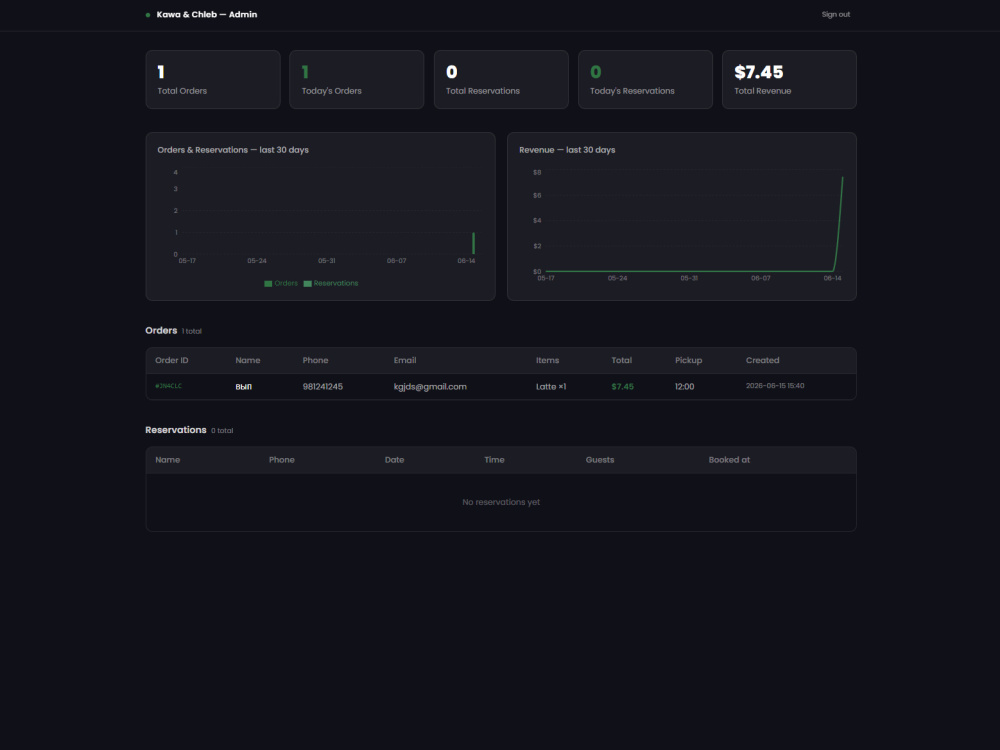Screen dimensions: 1000x750
Task: Click the Kawa & Chleb — Admin title
Action: (207, 14)
